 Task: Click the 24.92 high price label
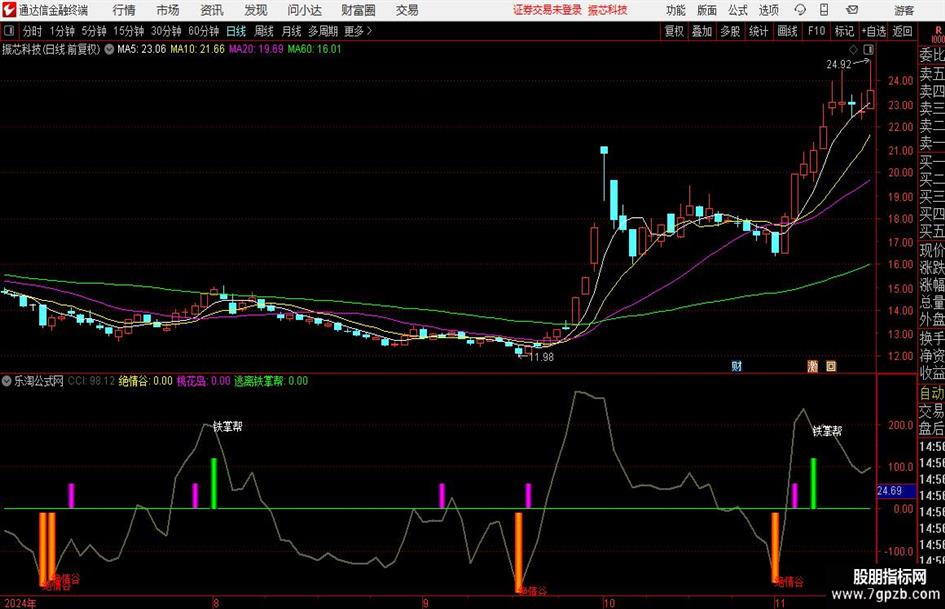point(838,65)
